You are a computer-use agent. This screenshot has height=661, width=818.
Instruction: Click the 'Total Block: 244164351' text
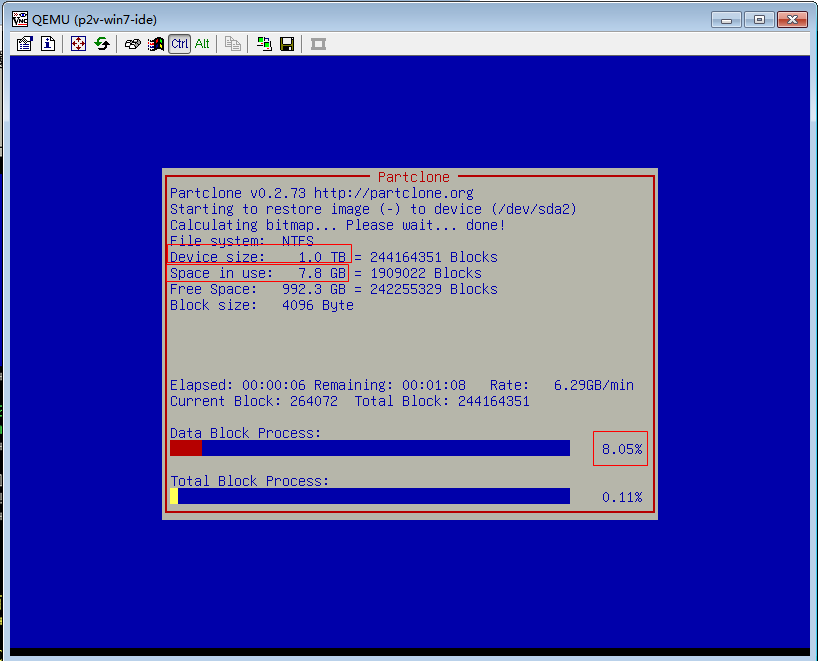click(x=442, y=401)
